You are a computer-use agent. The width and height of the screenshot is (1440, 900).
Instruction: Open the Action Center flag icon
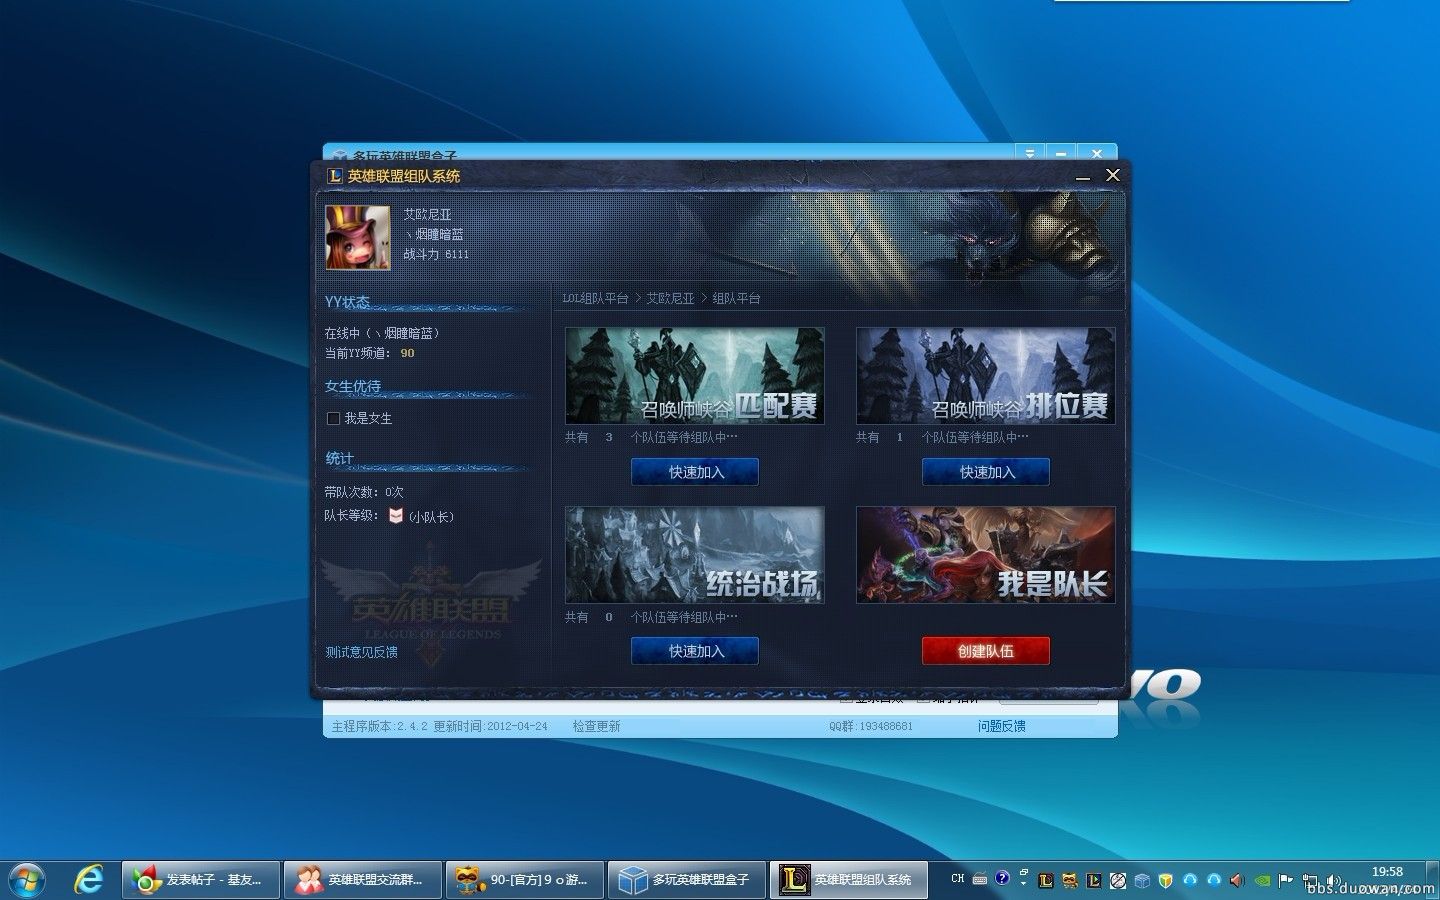(x=1285, y=881)
